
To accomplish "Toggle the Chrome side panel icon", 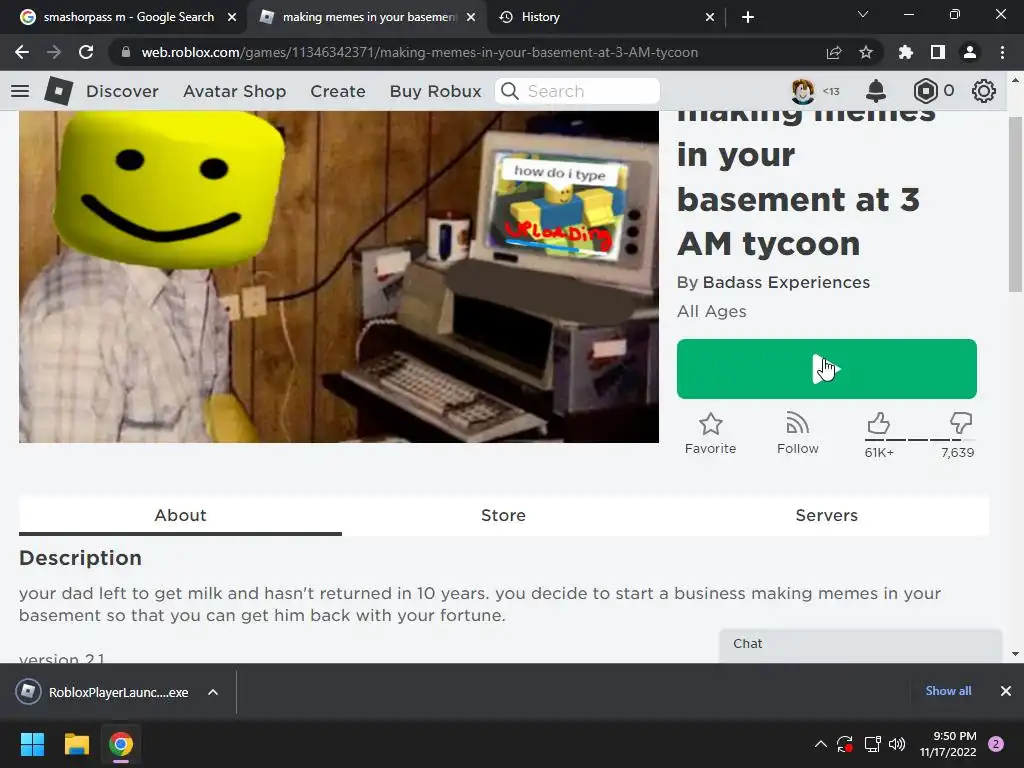I will 938,52.
